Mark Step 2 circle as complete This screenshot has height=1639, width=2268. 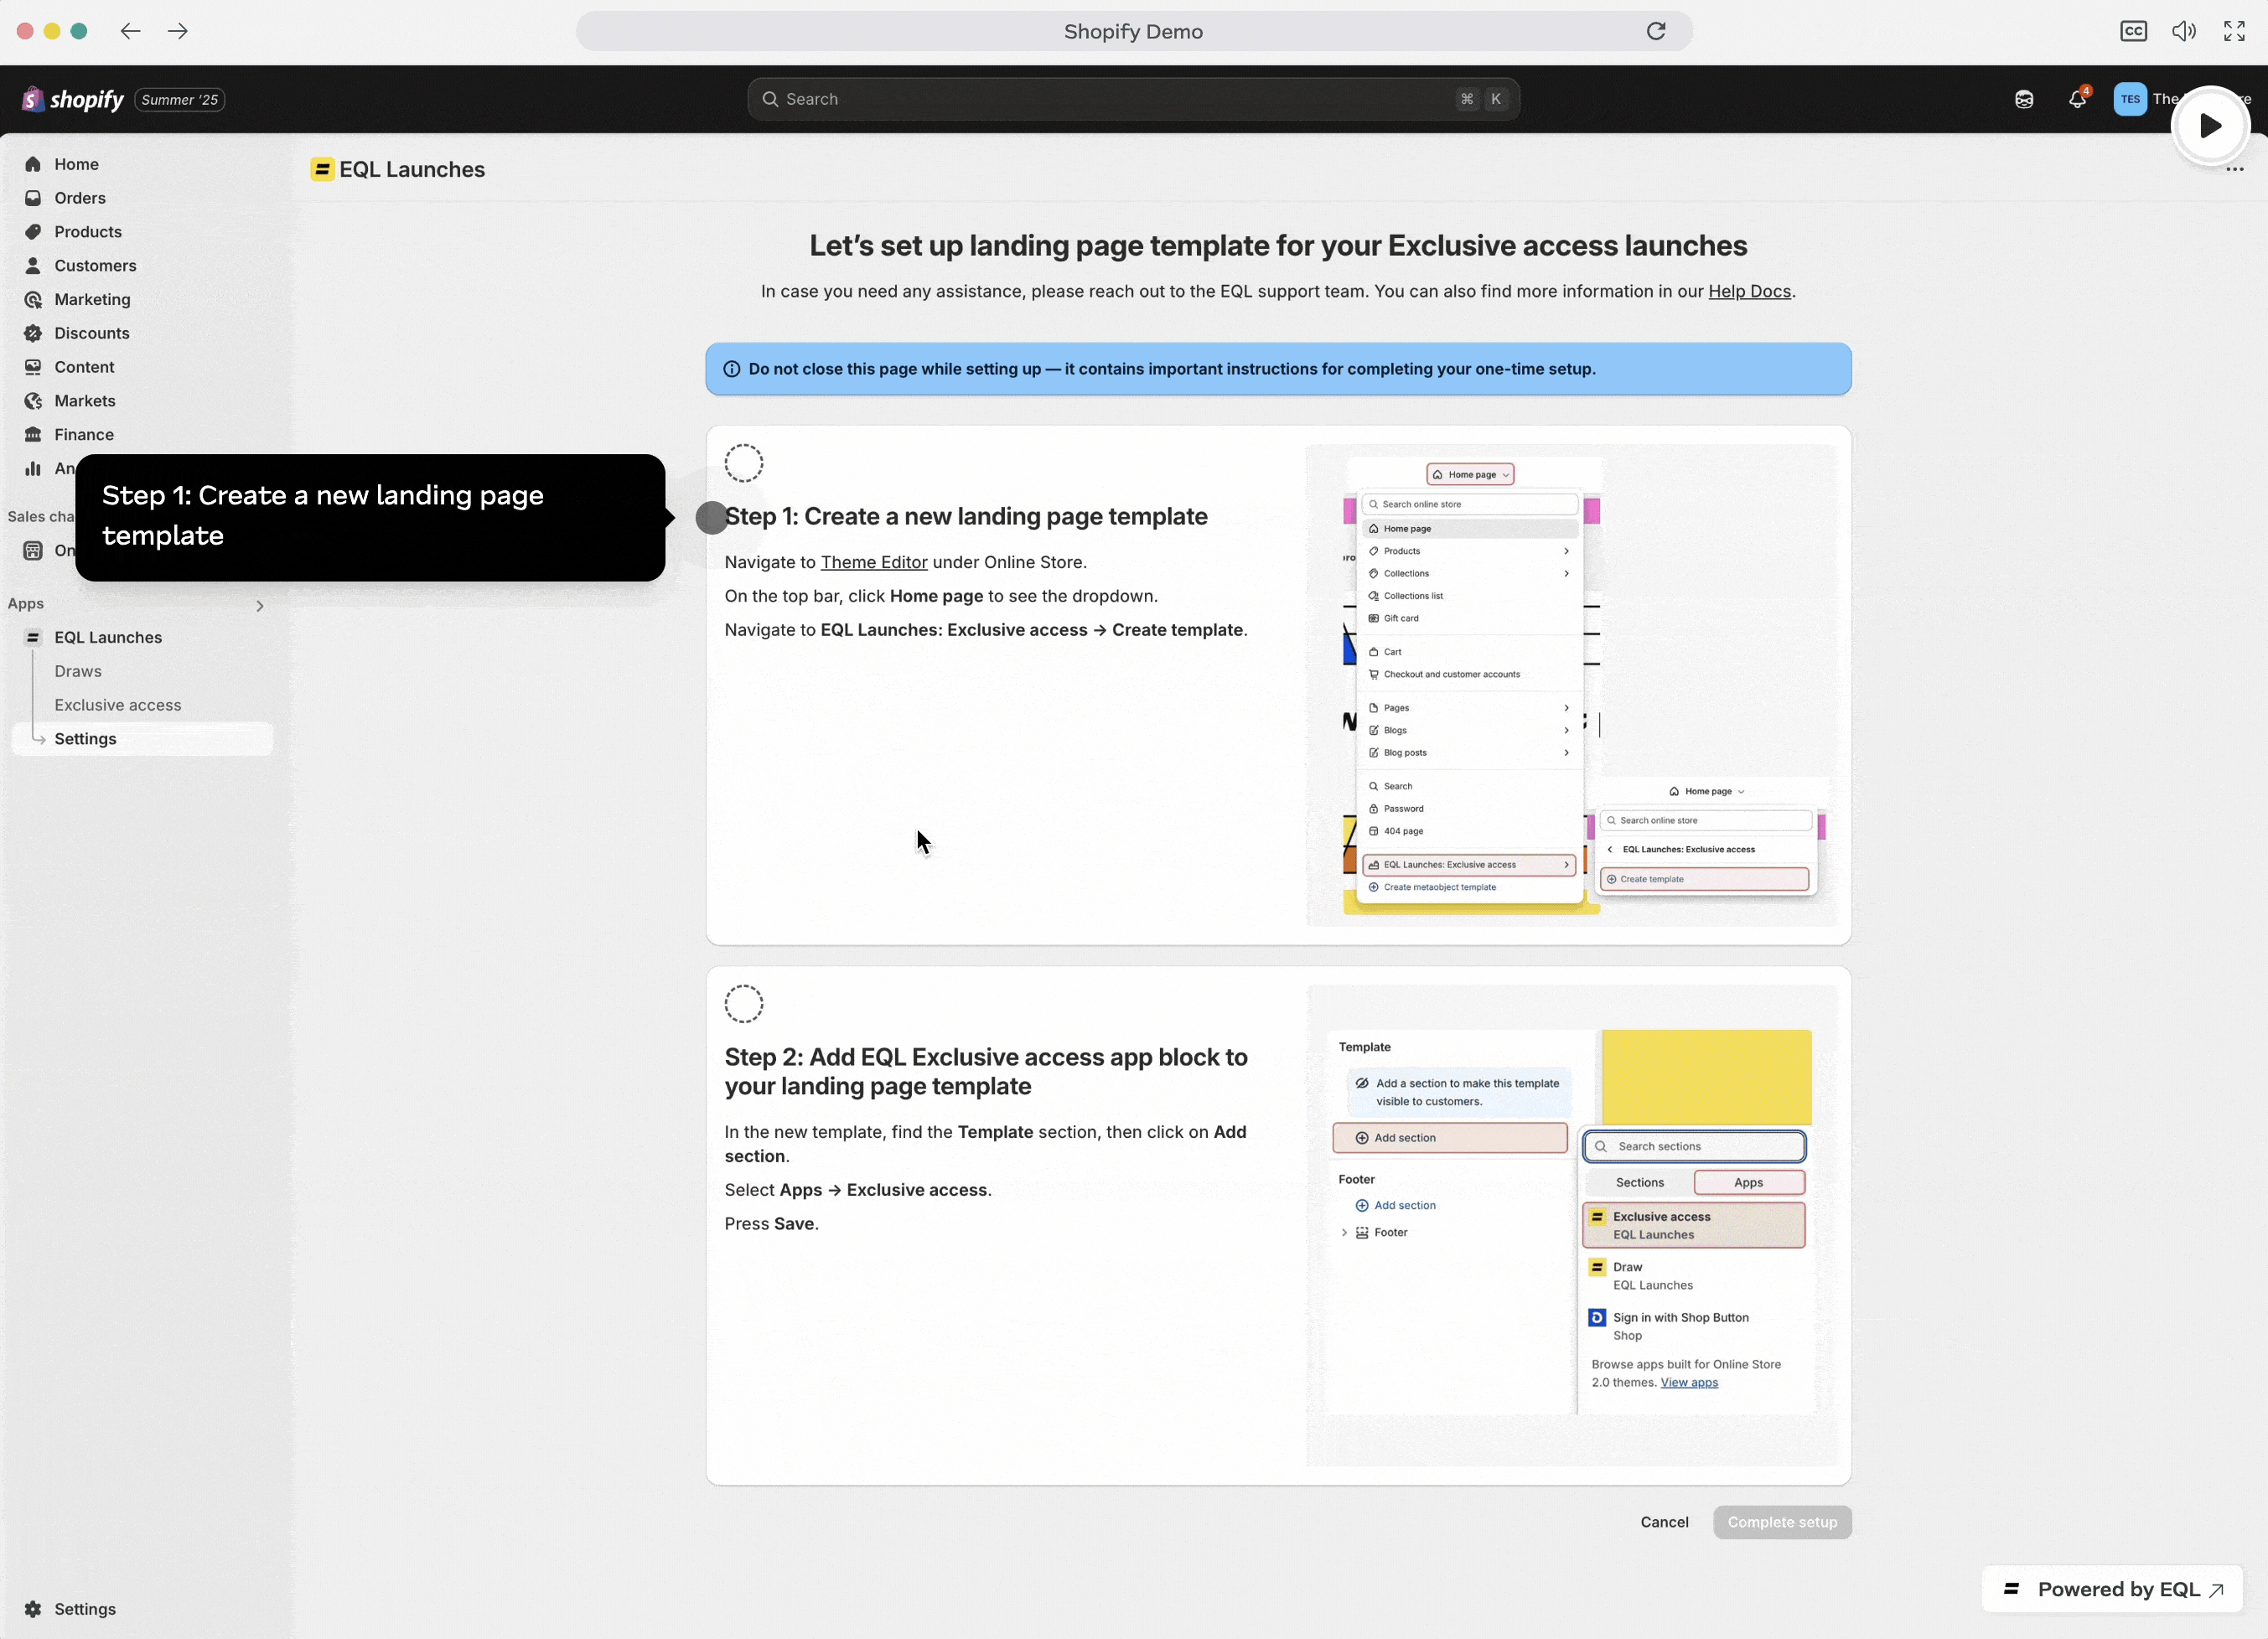click(x=744, y=1004)
